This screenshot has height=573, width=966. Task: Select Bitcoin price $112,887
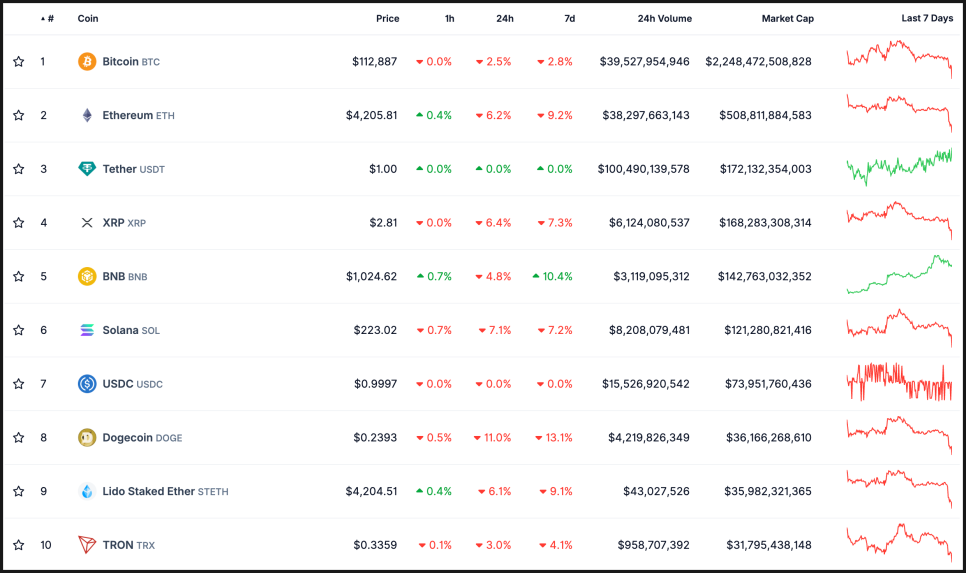coord(375,62)
